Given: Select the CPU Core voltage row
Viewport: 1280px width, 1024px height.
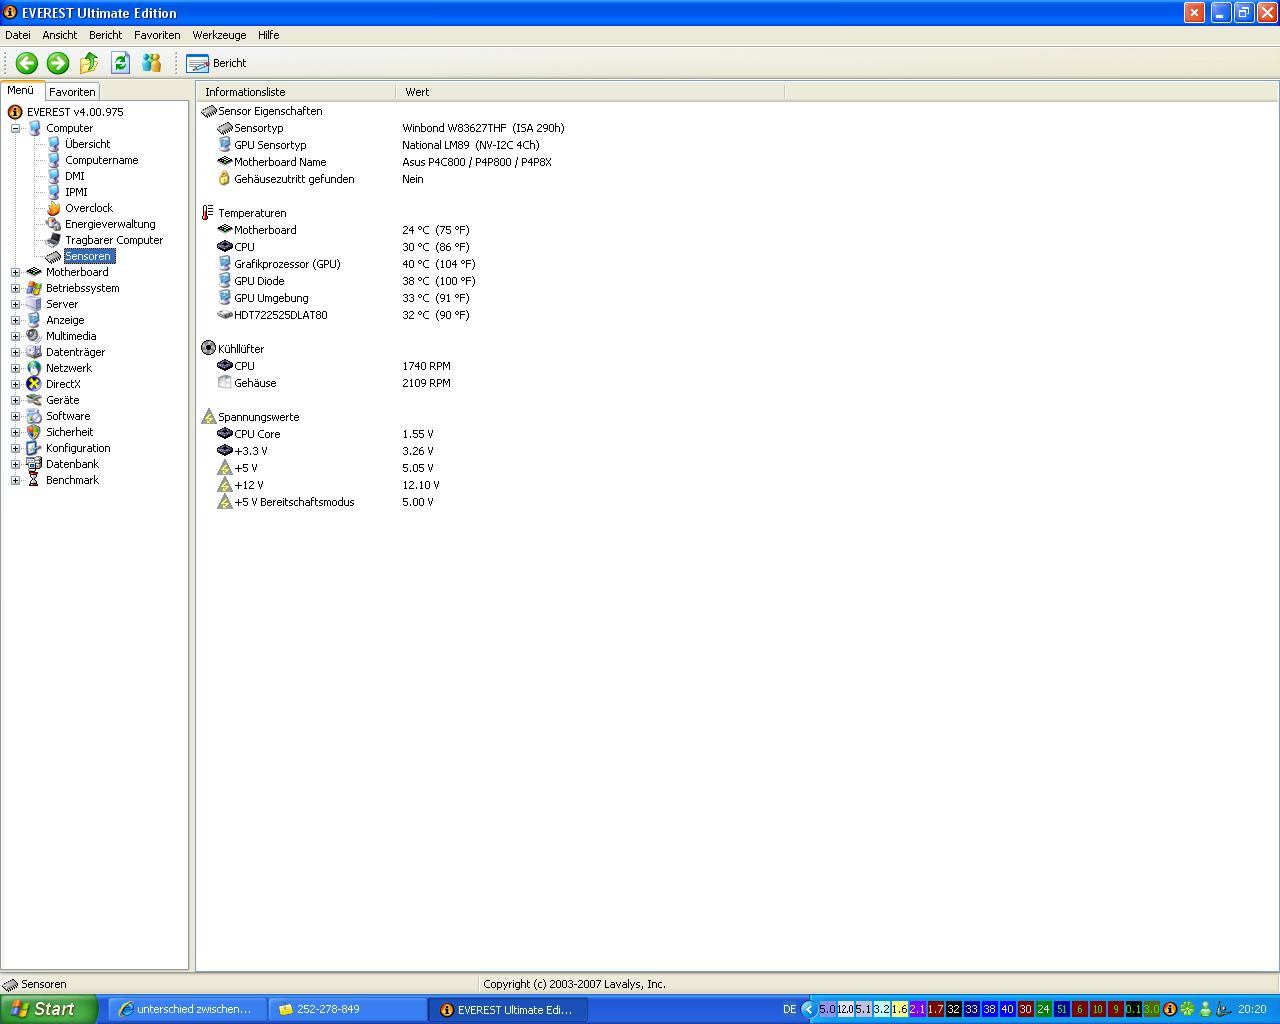Looking at the screenshot, I should click(x=325, y=434).
